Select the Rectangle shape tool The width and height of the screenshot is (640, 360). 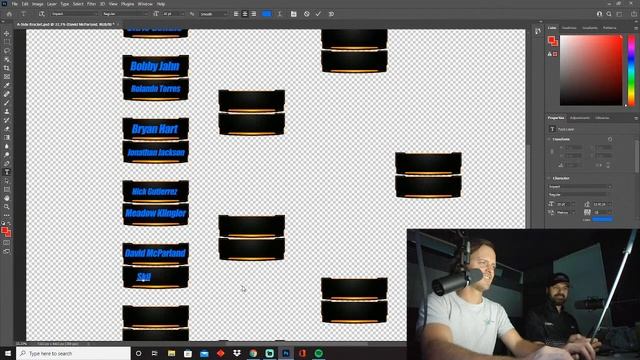(x=7, y=189)
